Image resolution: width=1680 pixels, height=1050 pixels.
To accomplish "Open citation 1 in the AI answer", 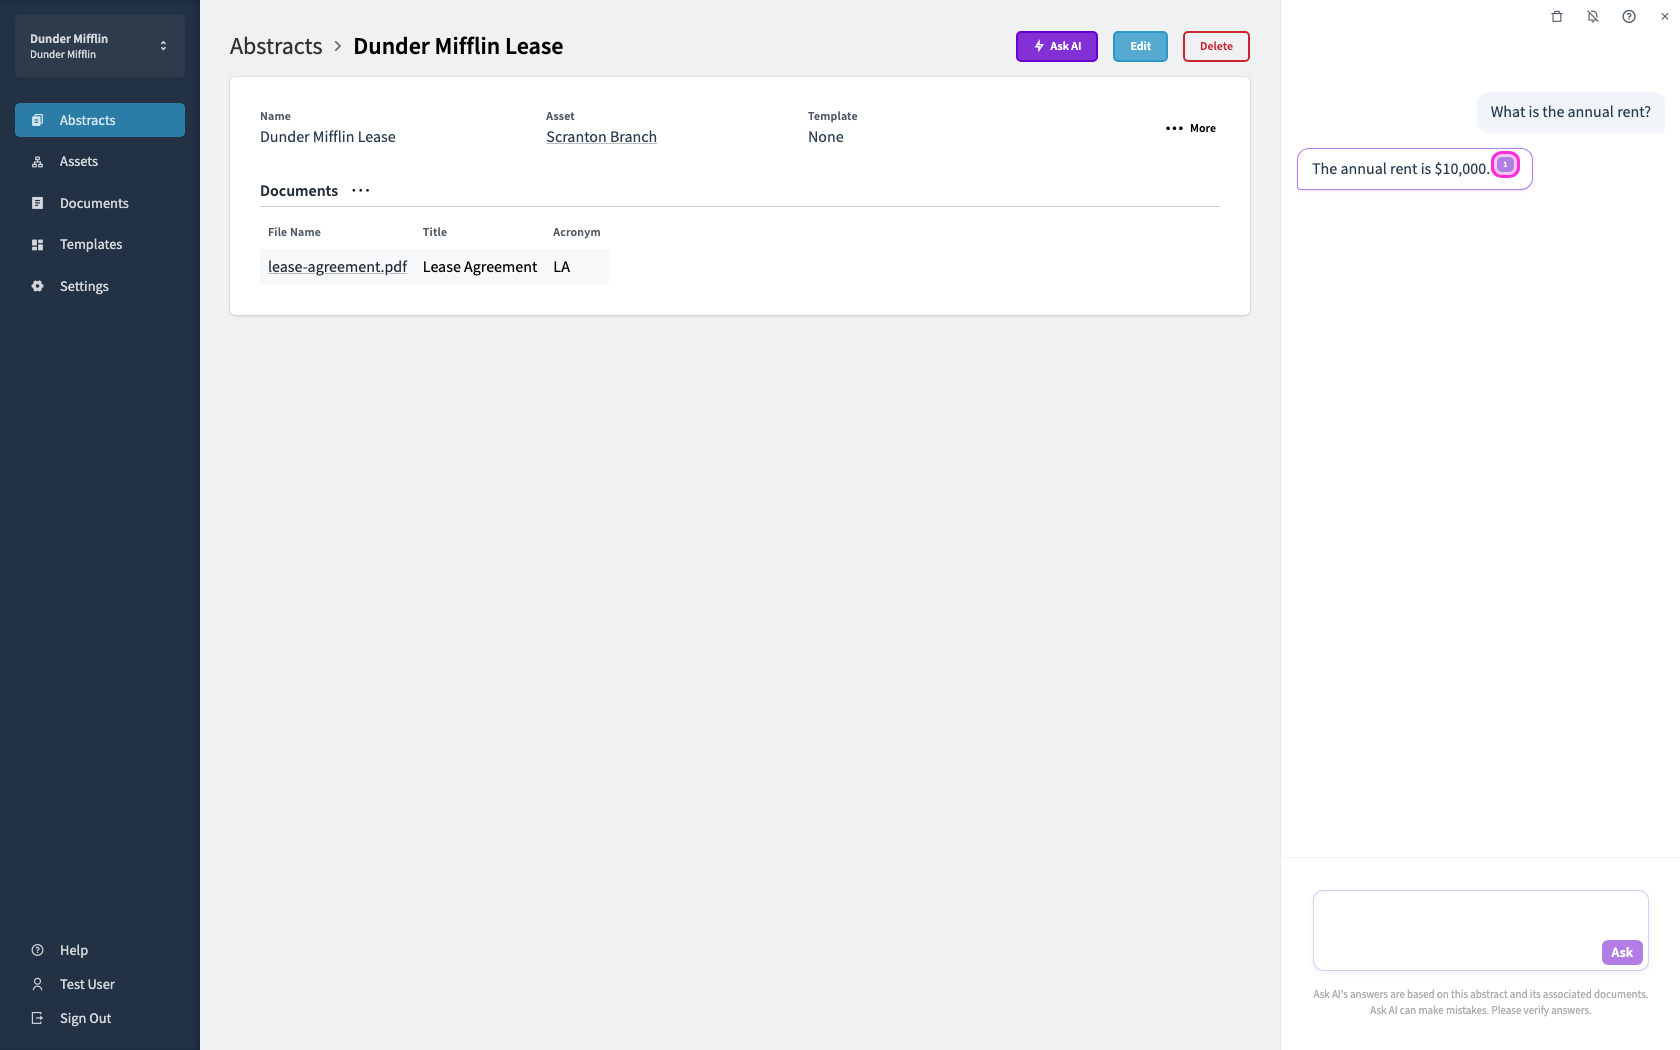I will (1505, 165).
